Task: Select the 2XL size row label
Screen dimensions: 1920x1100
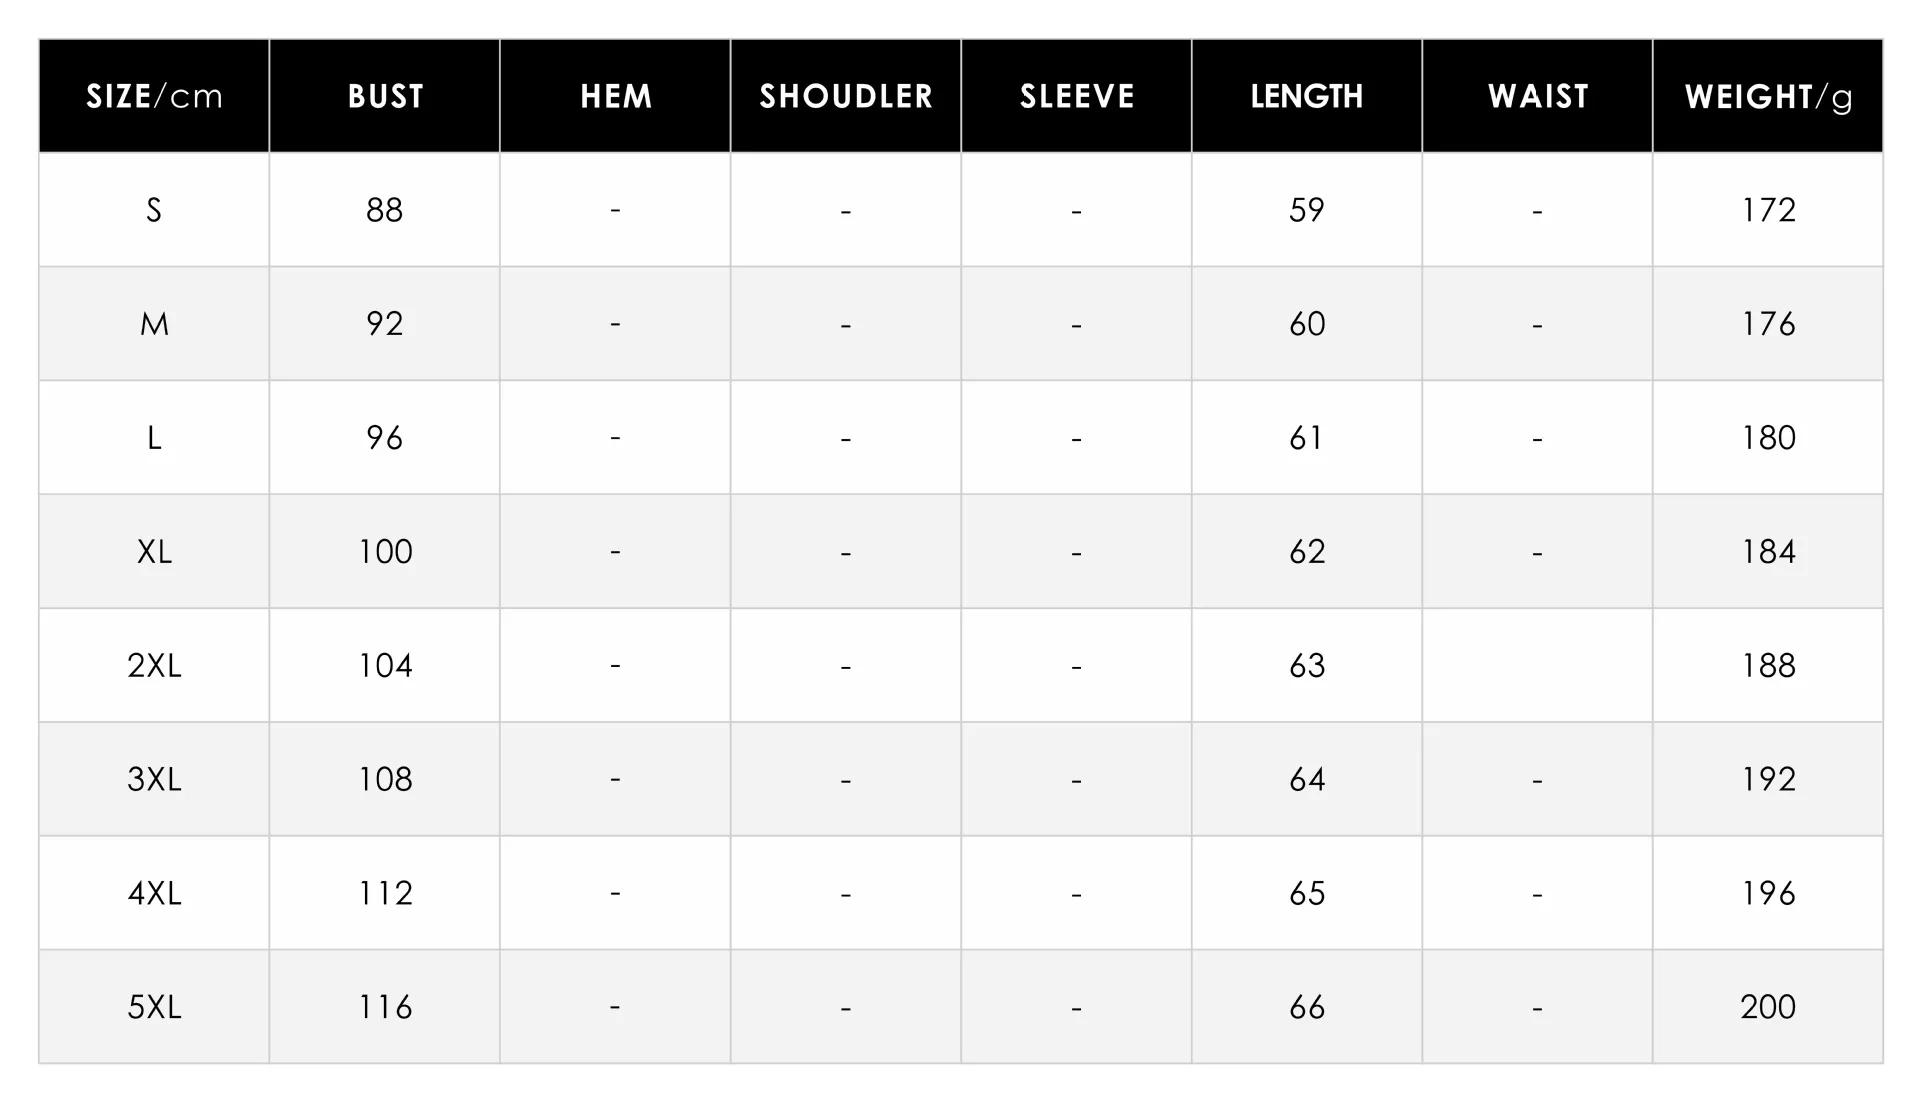Action: coord(154,666)
